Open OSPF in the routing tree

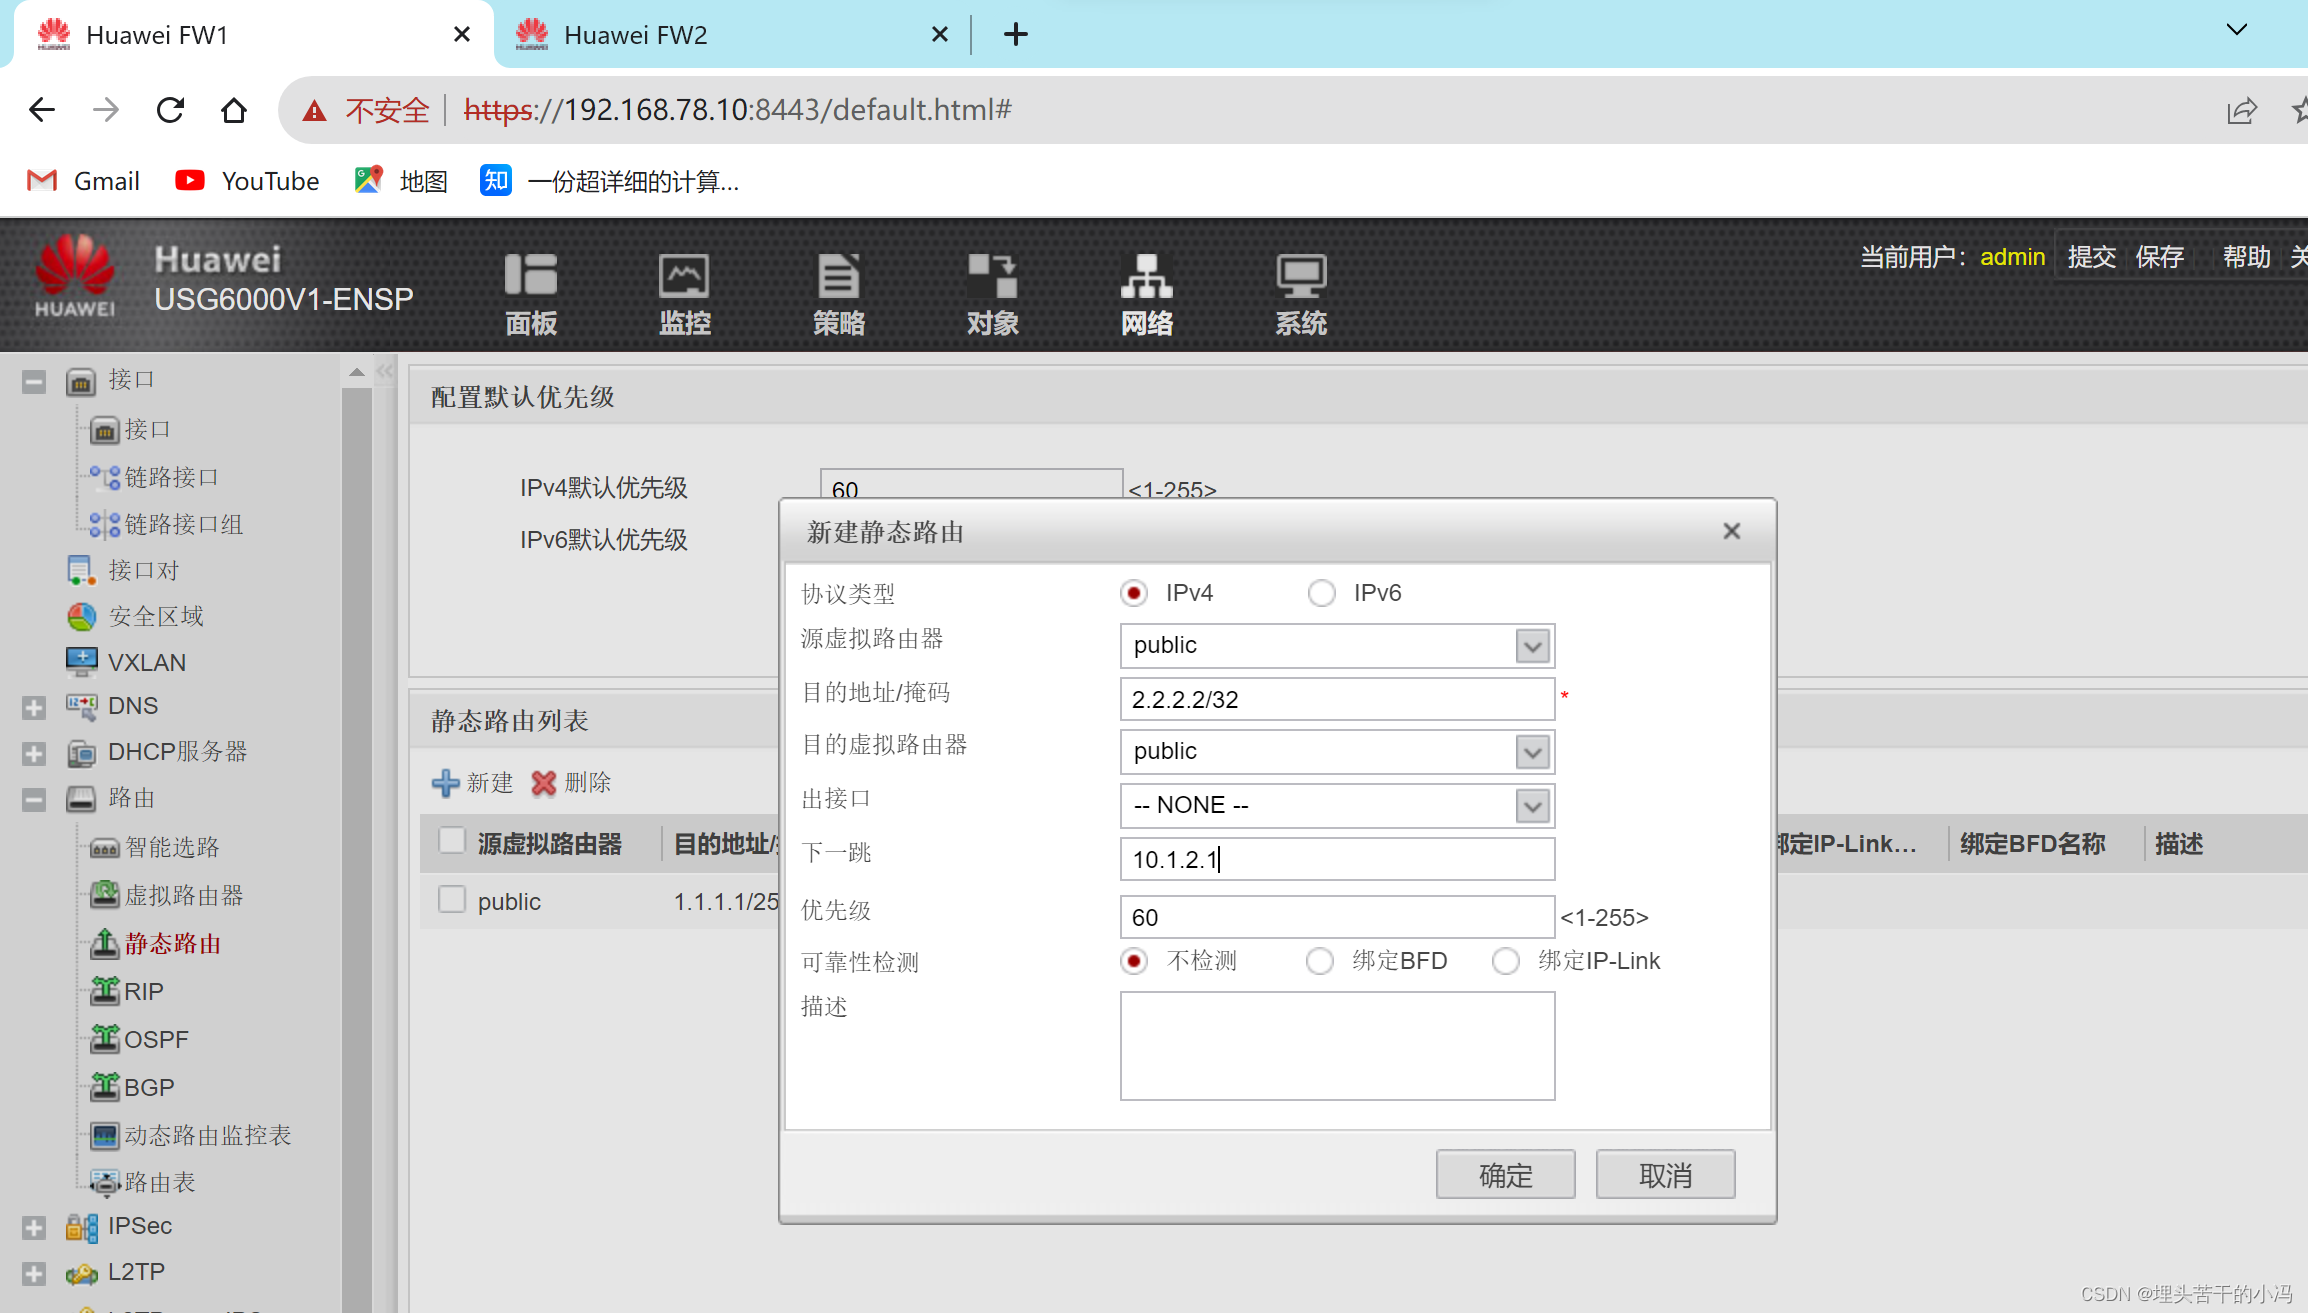click(156, 1039)
